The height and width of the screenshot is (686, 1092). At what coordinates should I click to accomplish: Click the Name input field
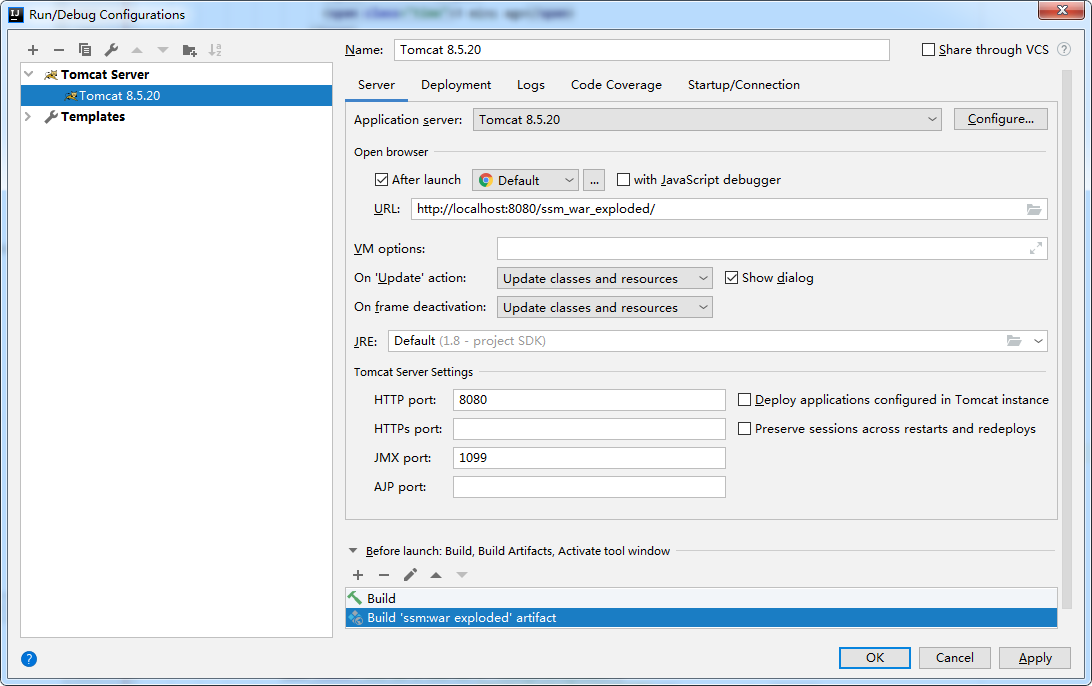641,50
